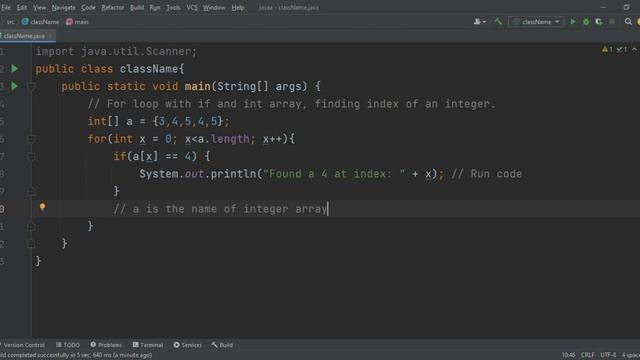Open the user account icon menu
This screenshot has width=640, height=360.
[480, 22]
